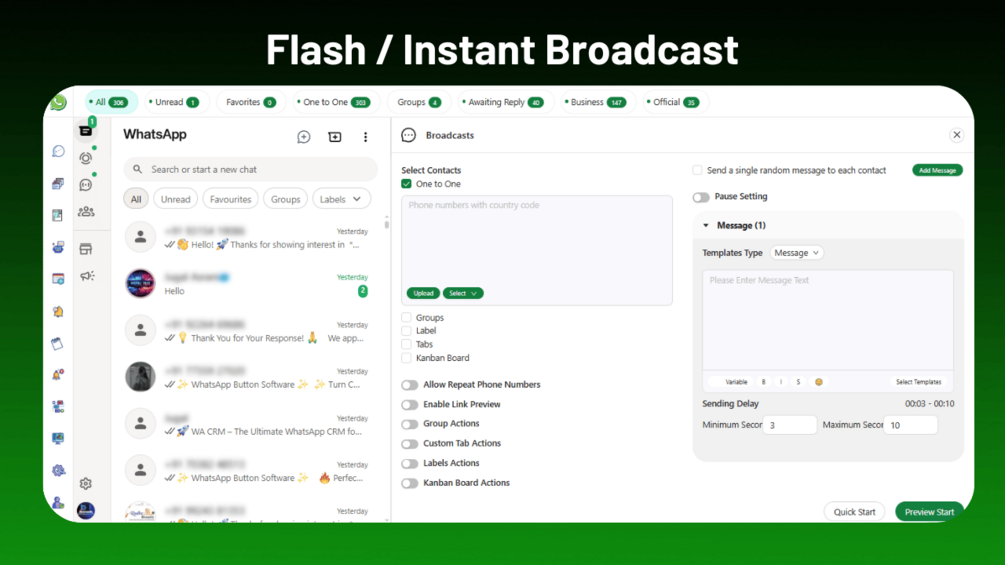Open the bot icon in far-left sidebar
Image resolution: width=1005 pixels, height=565 pixels.
tap(58, 247)
